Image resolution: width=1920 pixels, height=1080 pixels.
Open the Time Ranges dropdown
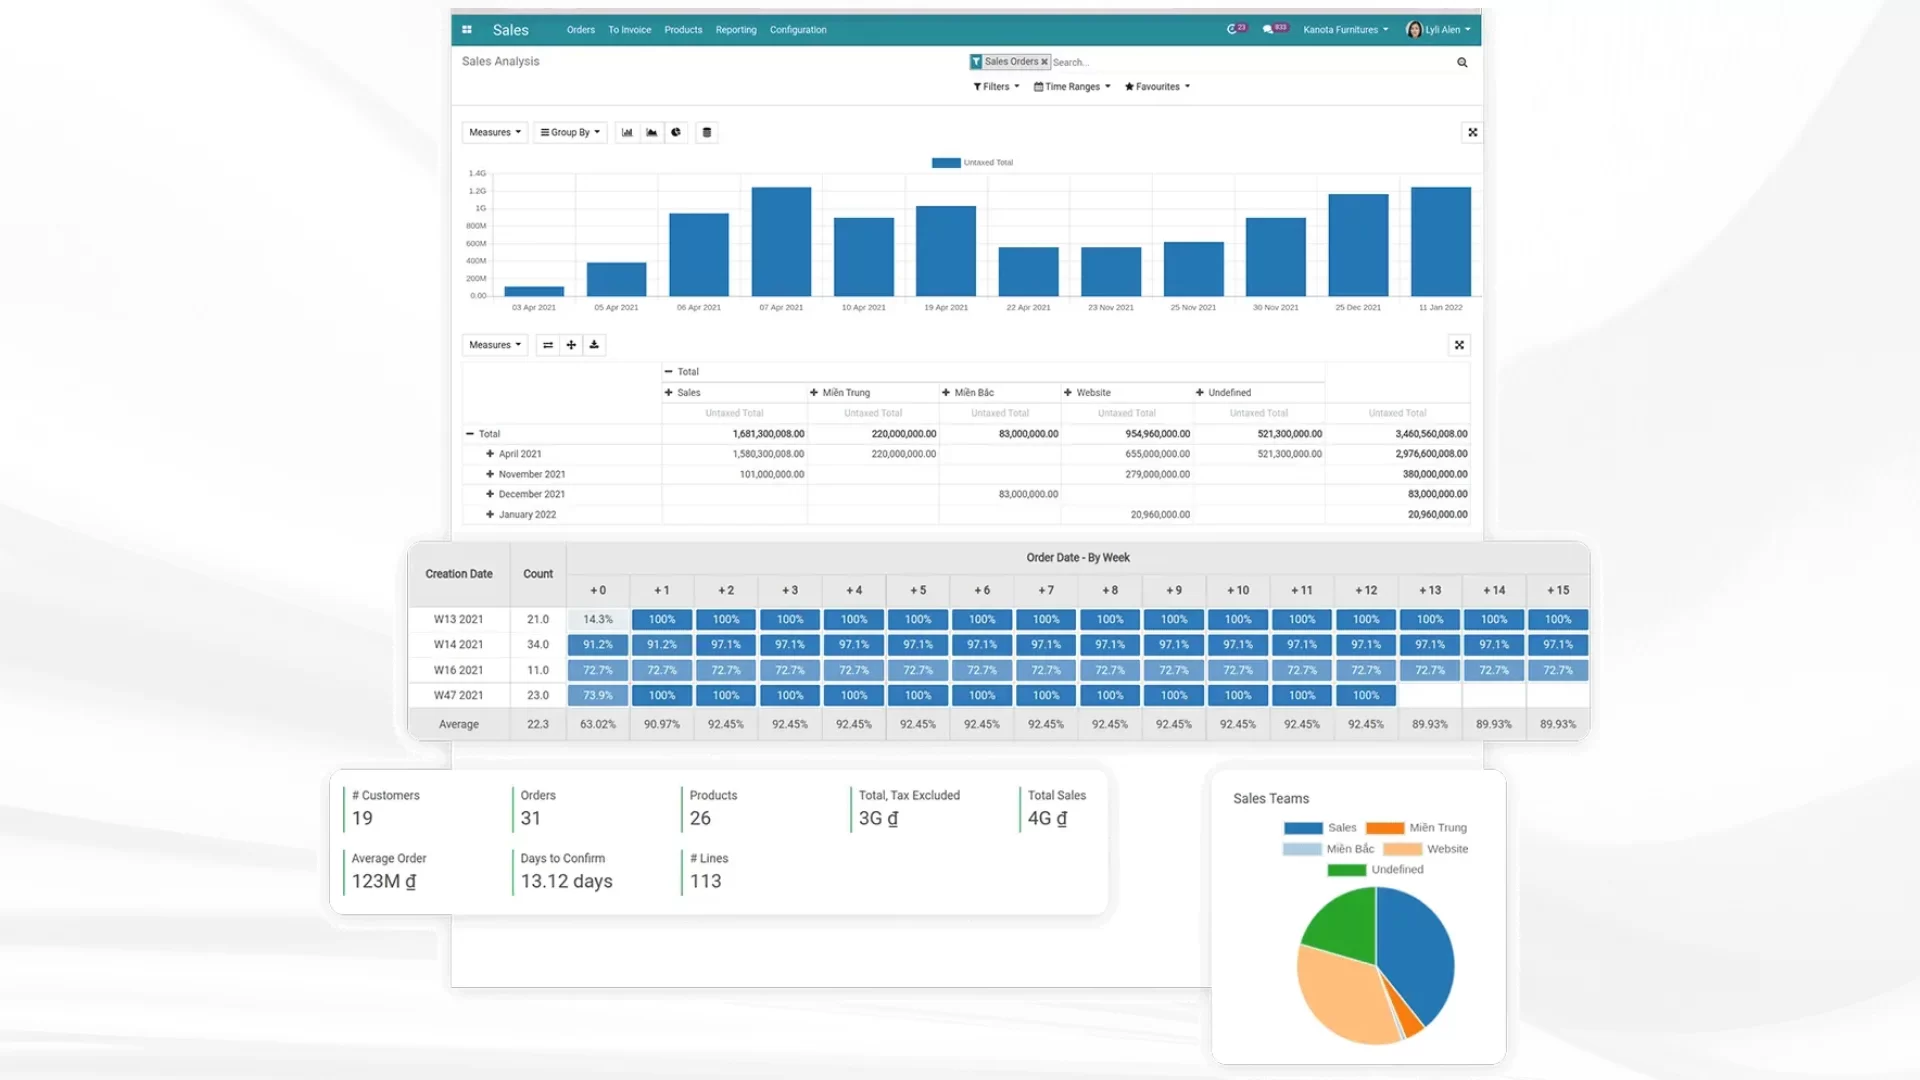[x=1072, y=87]
